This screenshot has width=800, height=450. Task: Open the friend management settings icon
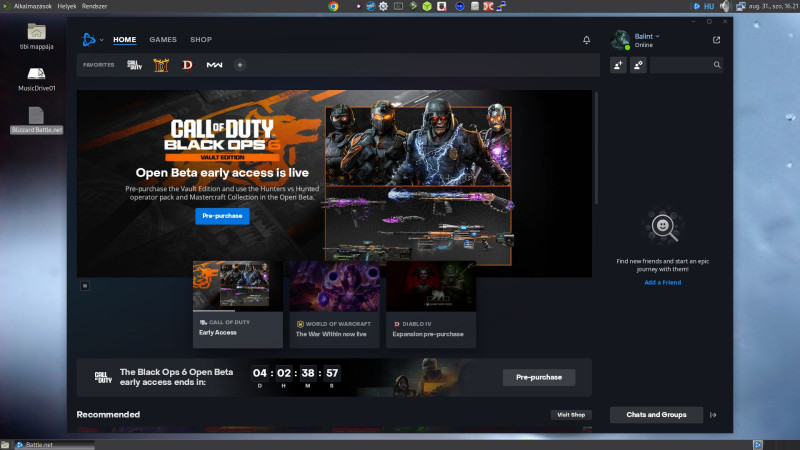(x=638, y=65)
